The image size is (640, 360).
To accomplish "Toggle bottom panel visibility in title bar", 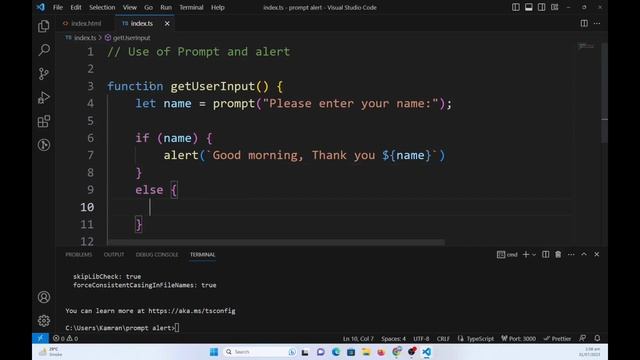I will (x=529, y=7).
